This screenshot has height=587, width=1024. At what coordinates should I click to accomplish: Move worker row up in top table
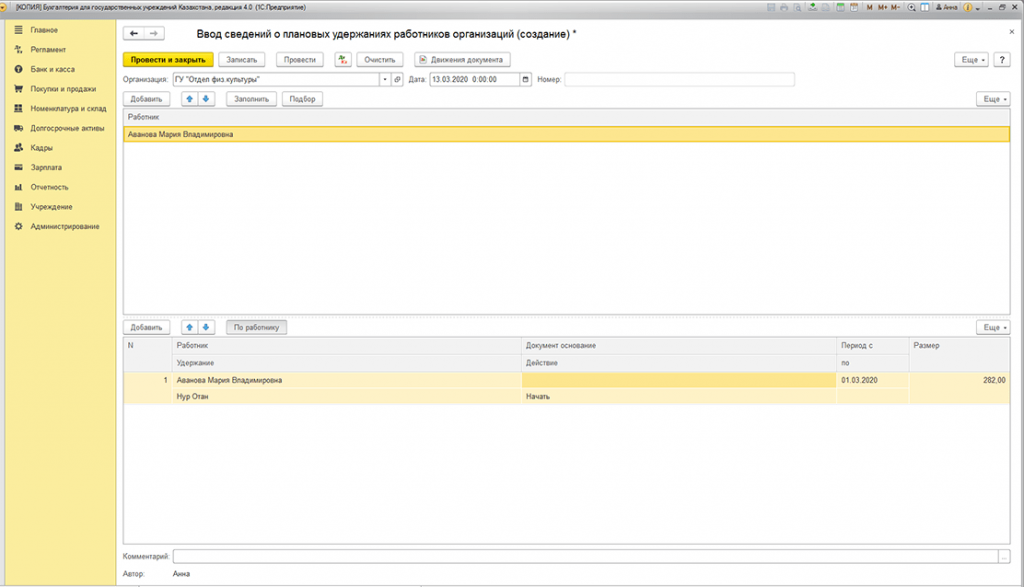[x=190, y=99]
